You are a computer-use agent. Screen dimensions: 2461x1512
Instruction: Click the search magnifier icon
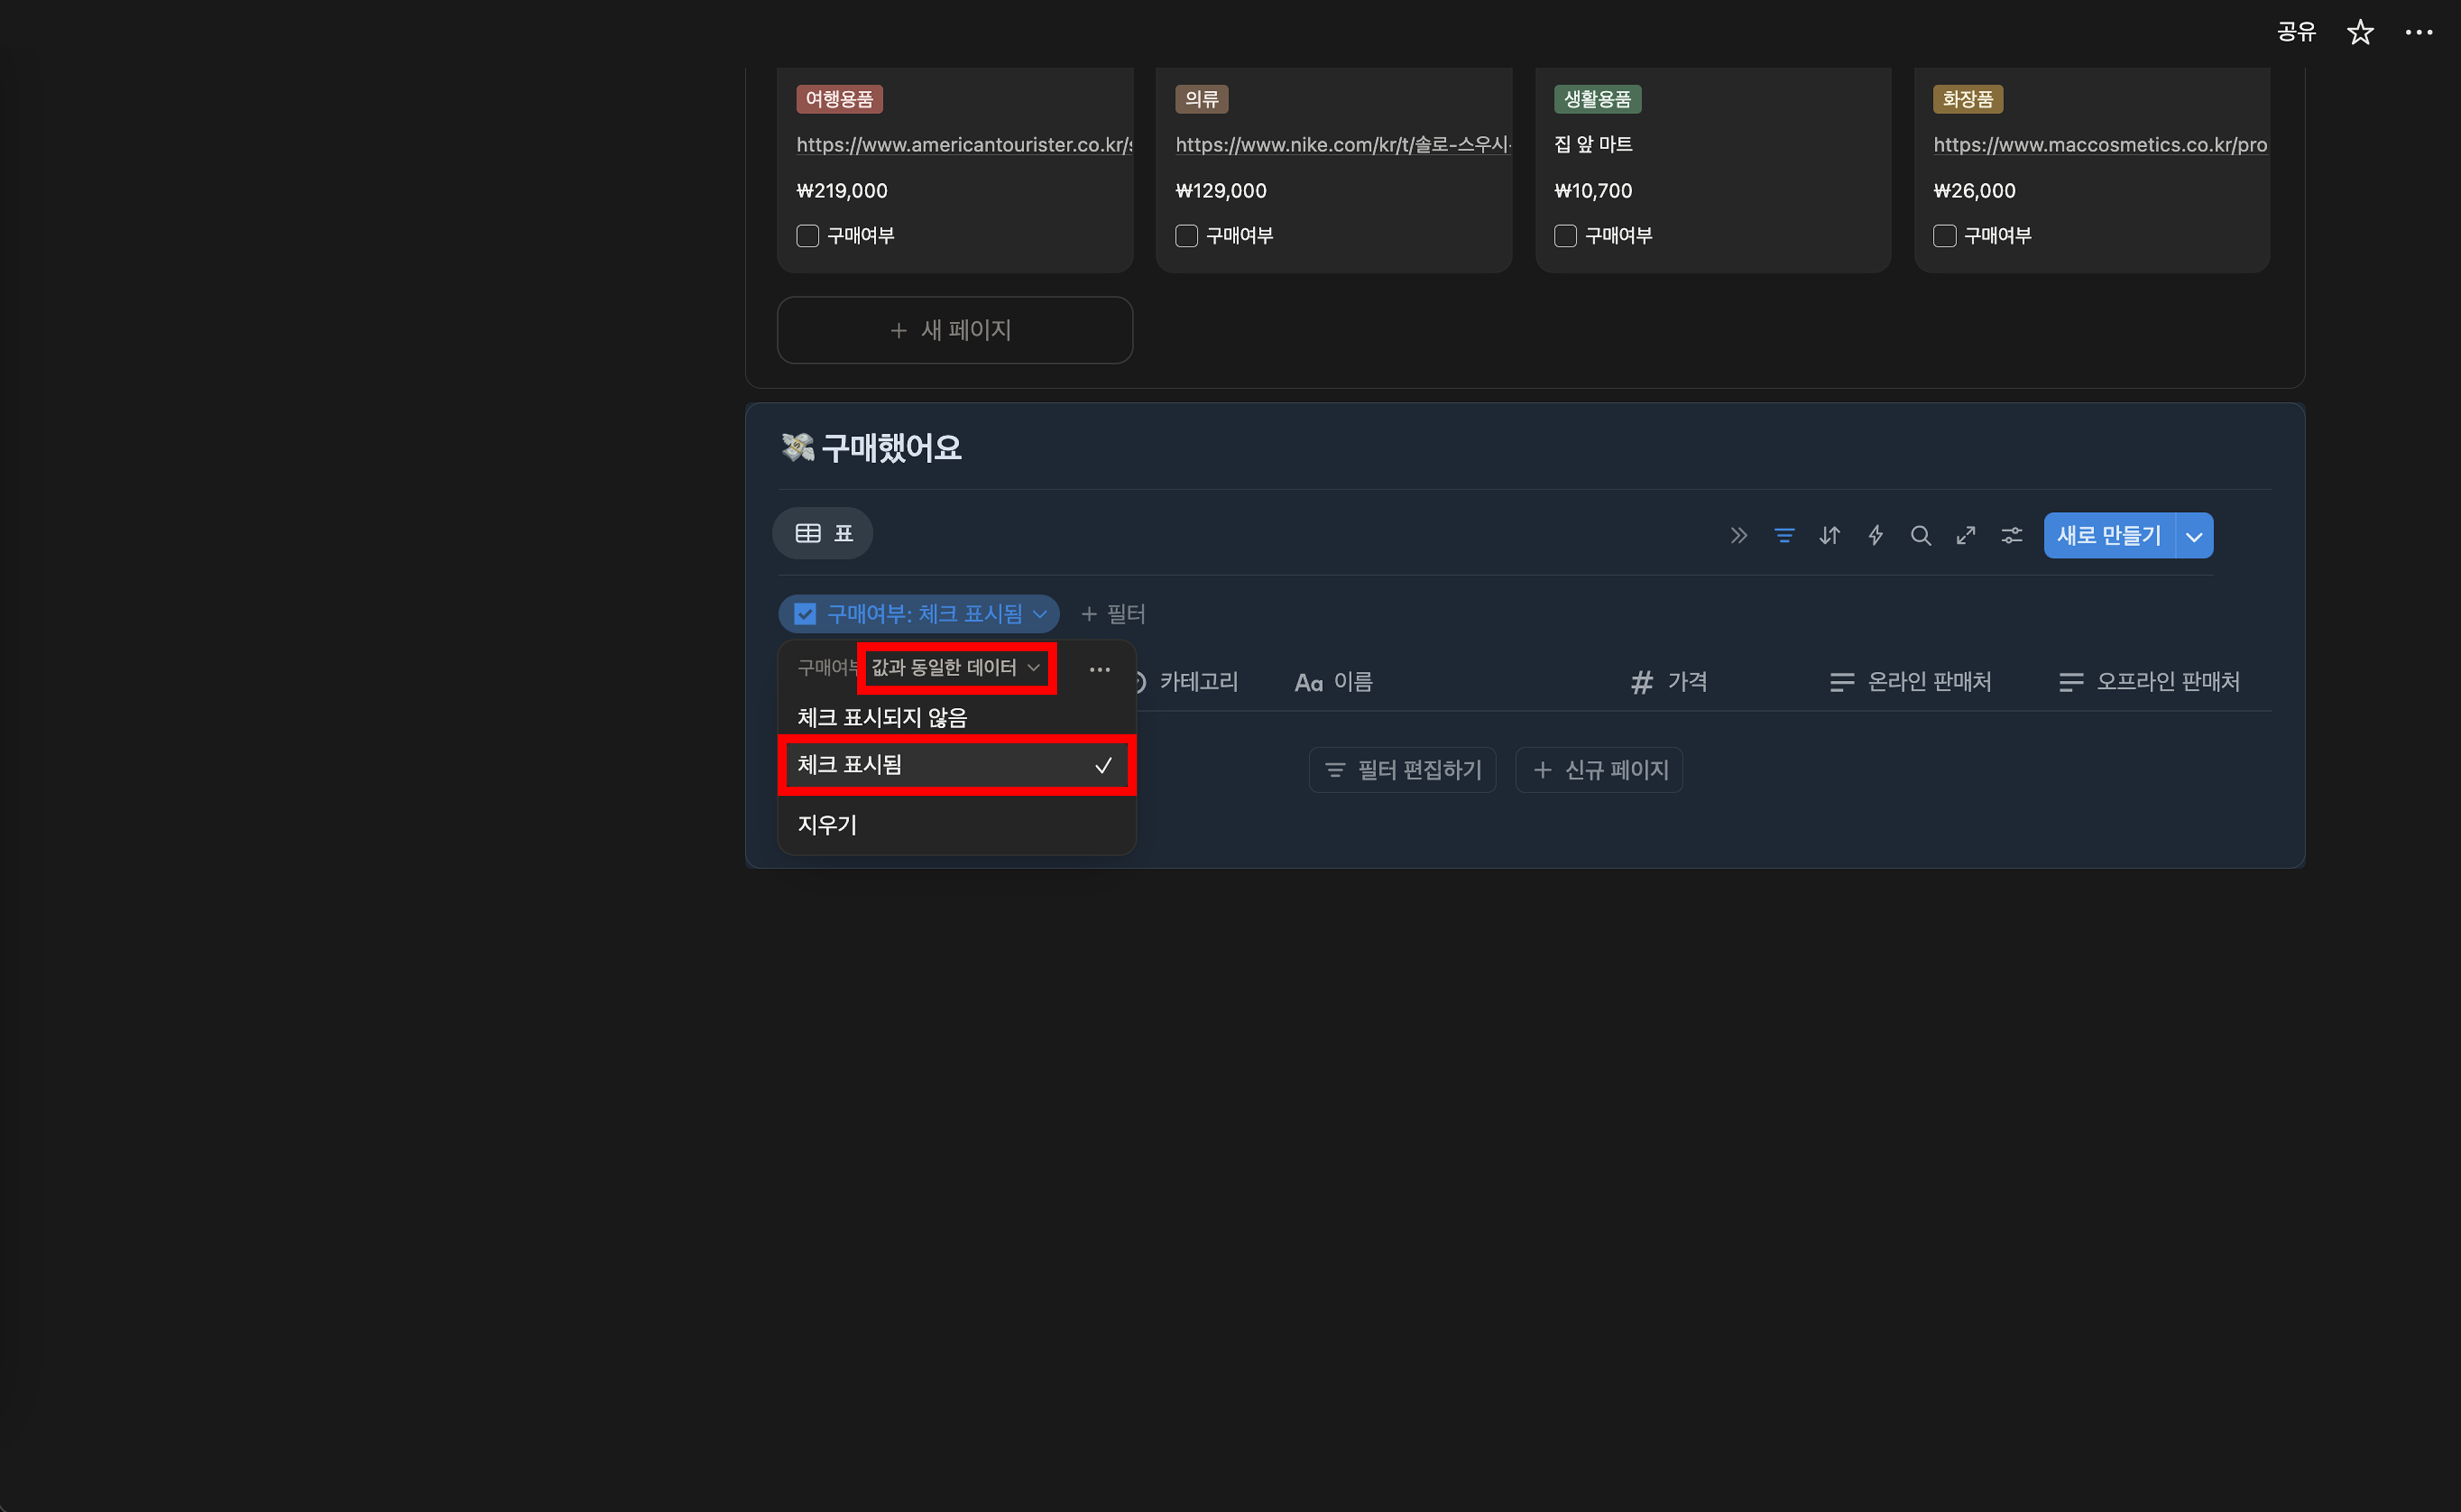coord(1920,536)
